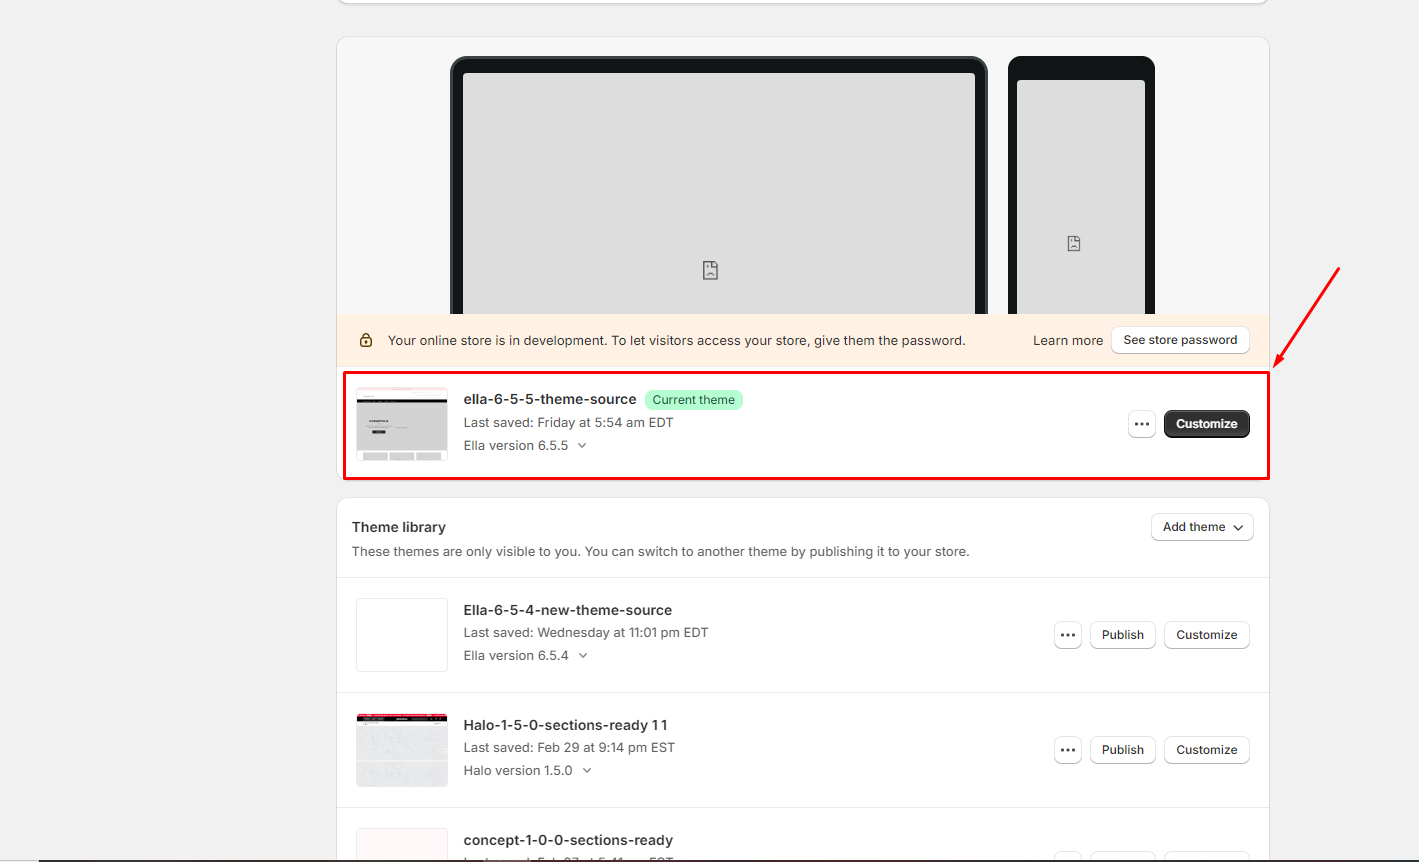The height and width of the screenshot is (862, 1419).
Task: Click the ella-6-5-5-theme-source thumbnail
Action: click(x=402, y=423)
